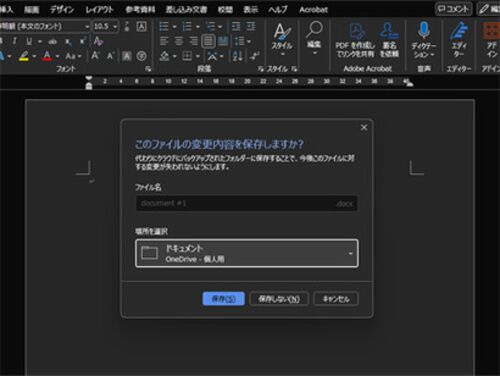
Task: Expand the underline style dropdown arrow
Action: click(40, 42)
